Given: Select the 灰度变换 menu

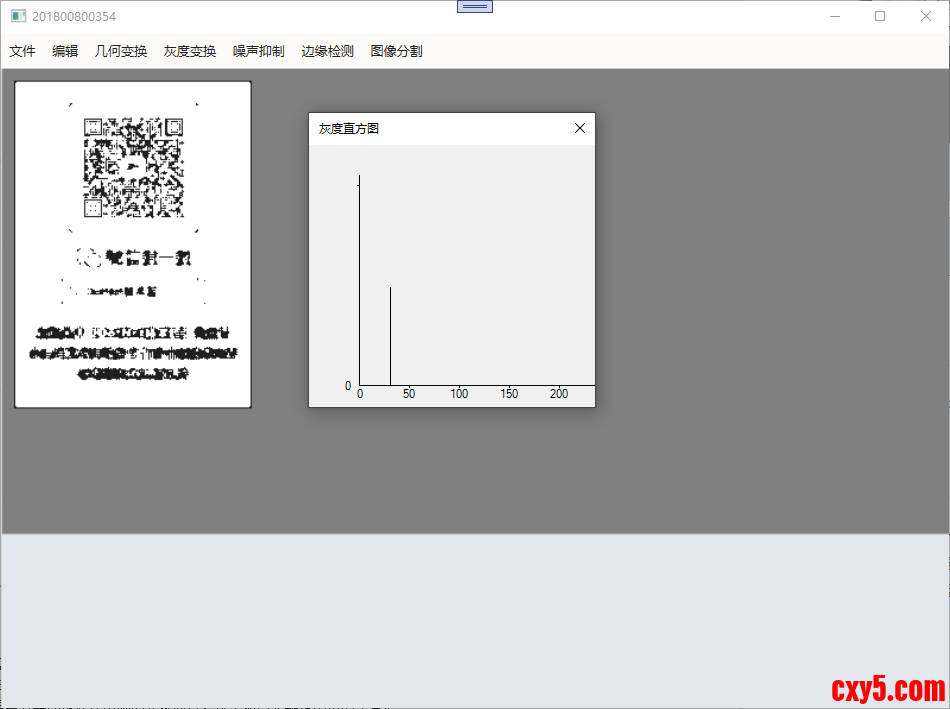Looking at the screenshot, I should point(190,51).
